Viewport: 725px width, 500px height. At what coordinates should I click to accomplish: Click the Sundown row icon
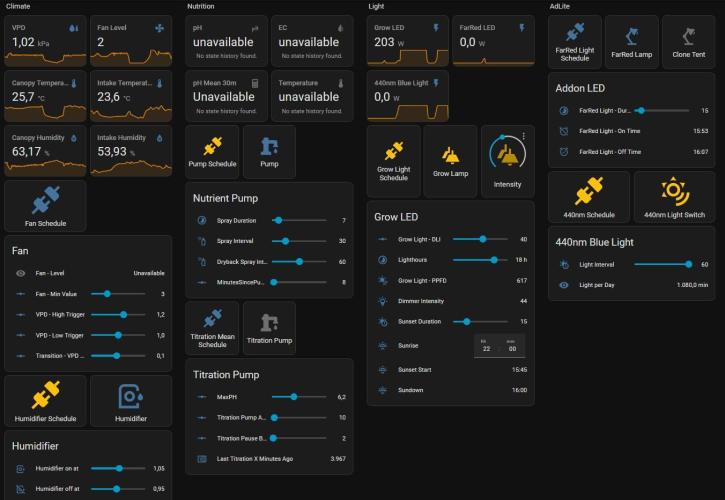[383, 390]
